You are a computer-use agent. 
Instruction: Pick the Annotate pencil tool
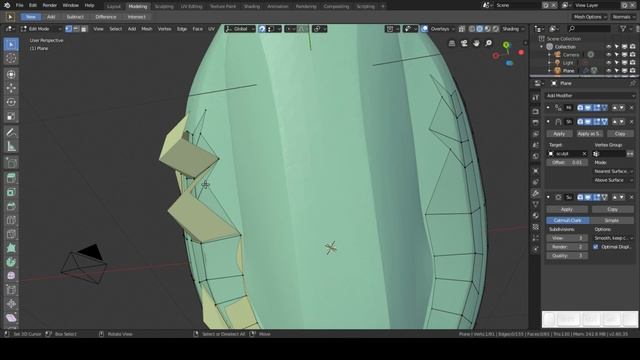click(x=11, y=132)
